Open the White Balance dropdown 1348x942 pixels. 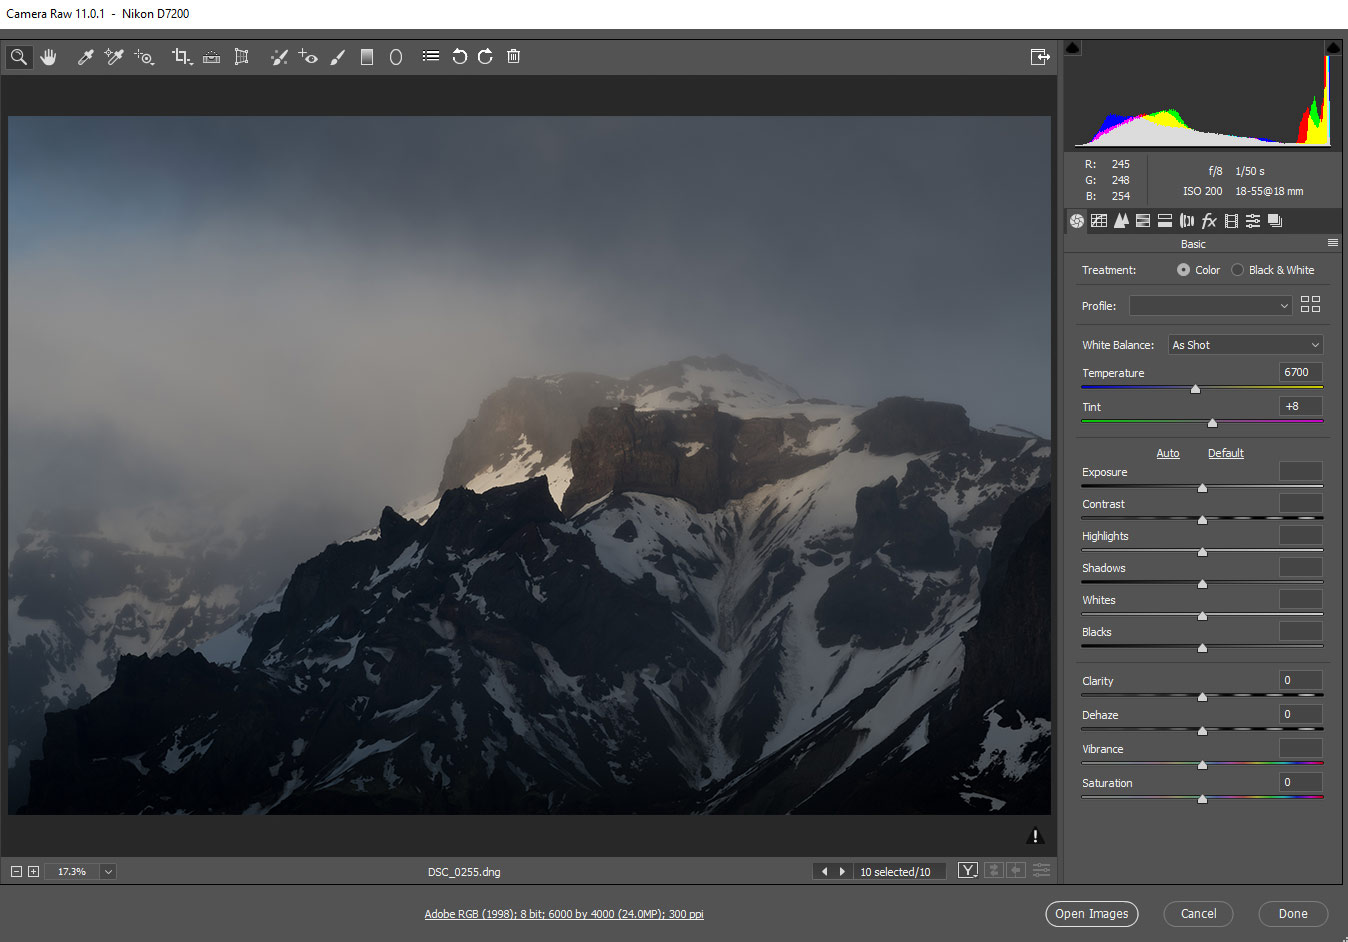[x=1245, y=344]
